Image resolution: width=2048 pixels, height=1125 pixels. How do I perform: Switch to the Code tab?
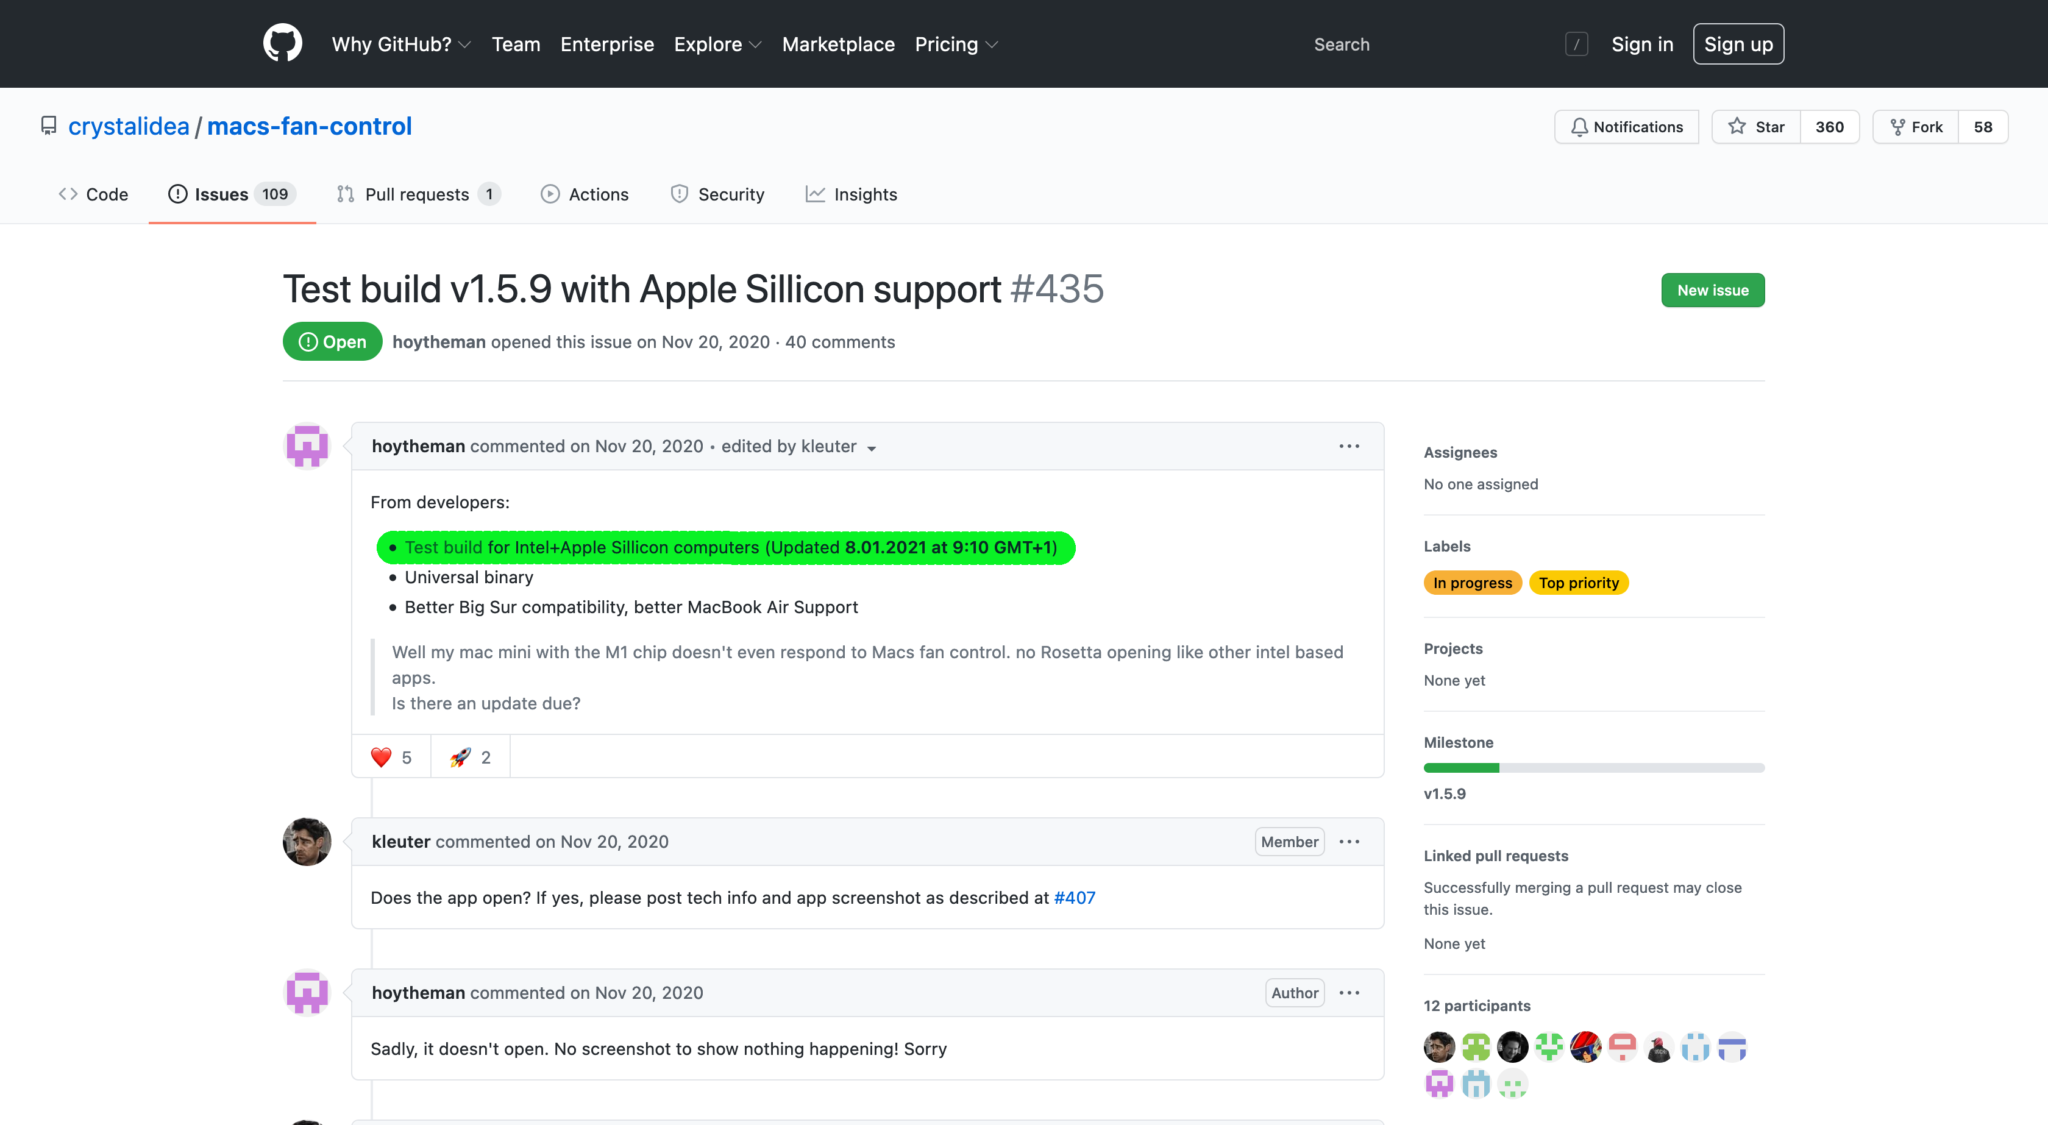coord(93,194)
